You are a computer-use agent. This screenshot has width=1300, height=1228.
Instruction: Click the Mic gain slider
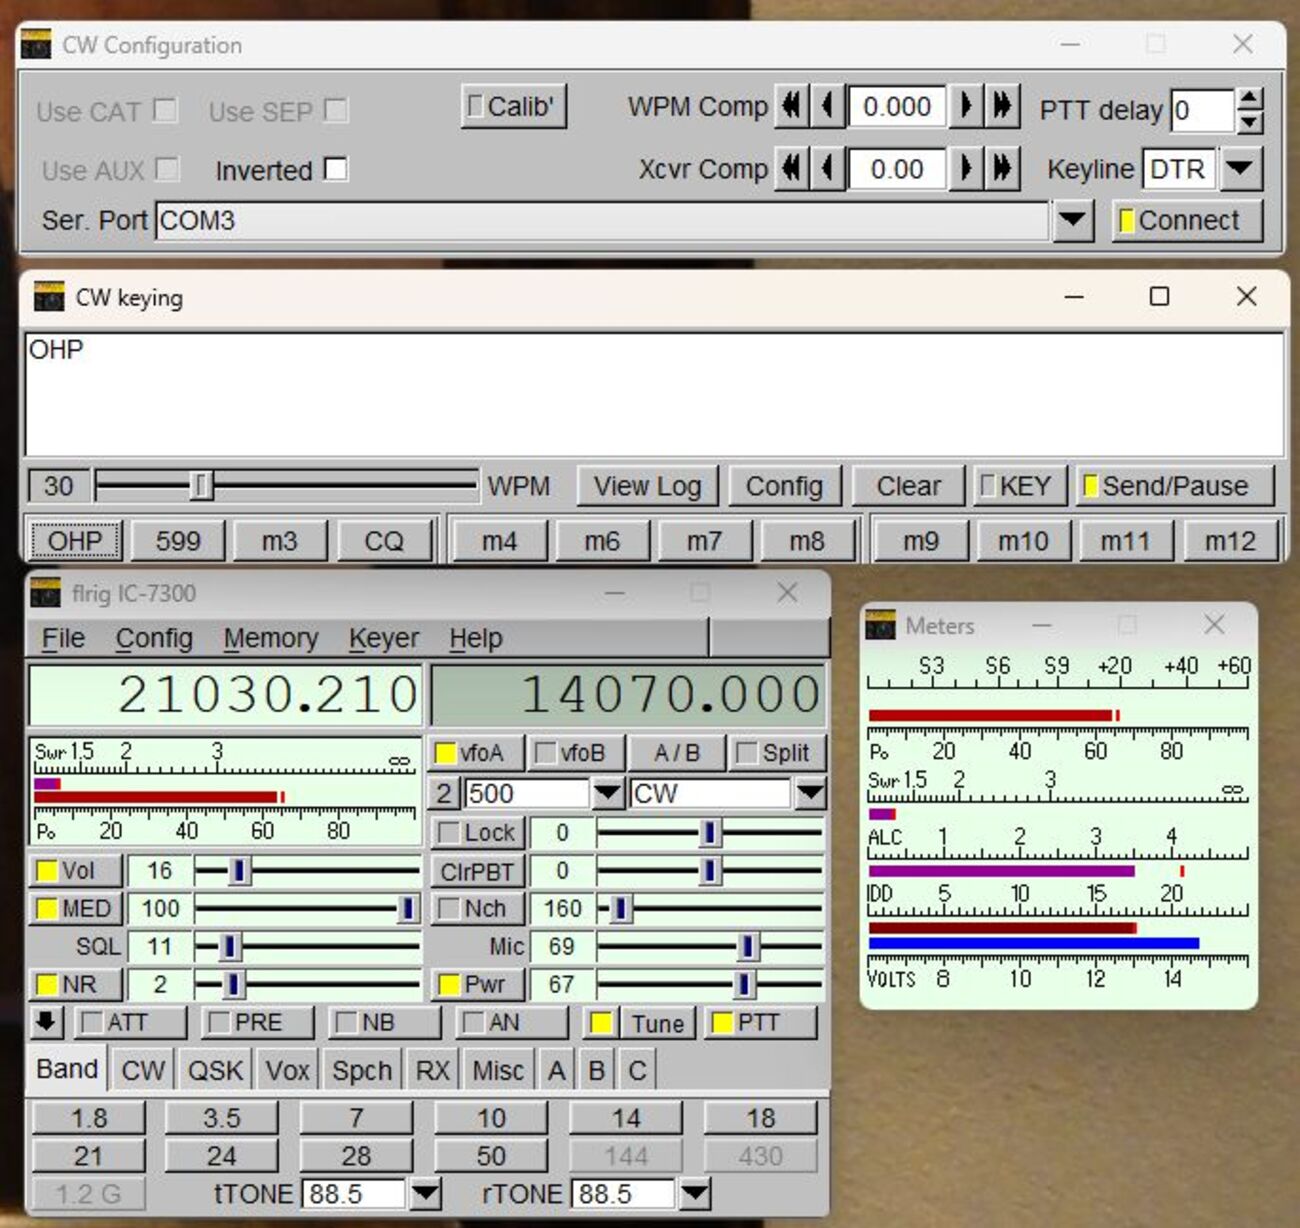(x=709, y=946)
